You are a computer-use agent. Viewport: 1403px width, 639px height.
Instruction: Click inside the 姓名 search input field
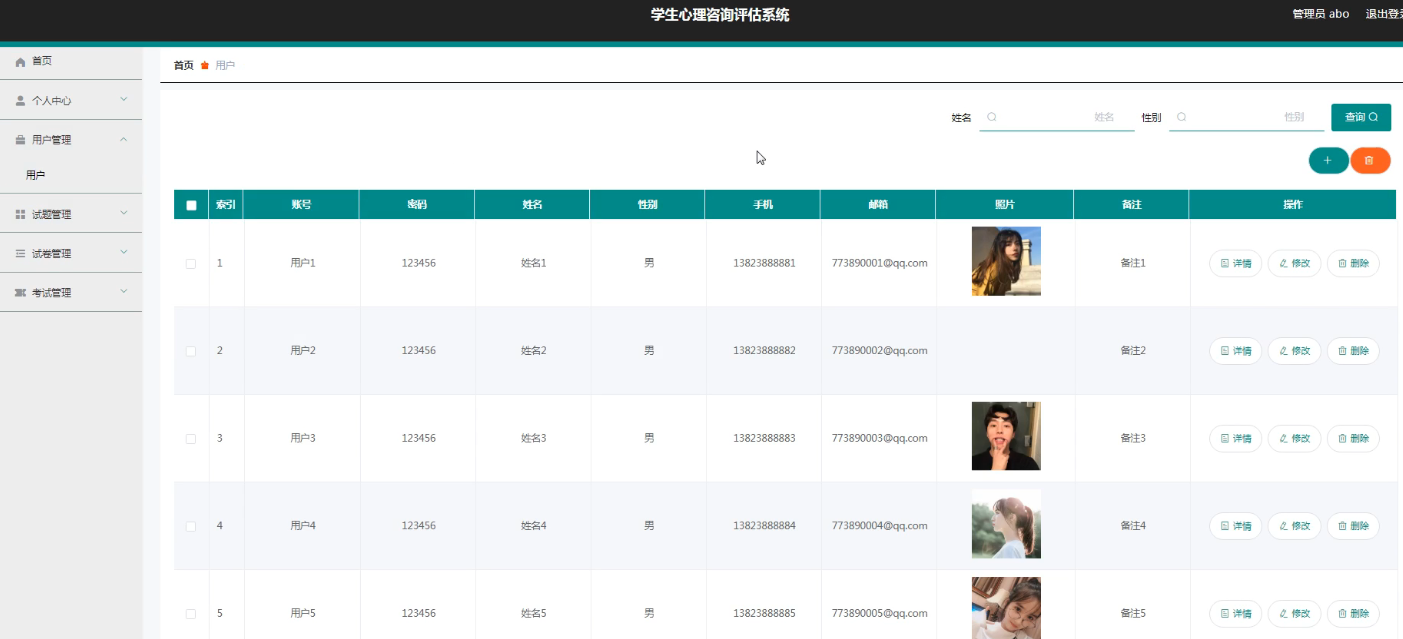[x=1057, y=117]
